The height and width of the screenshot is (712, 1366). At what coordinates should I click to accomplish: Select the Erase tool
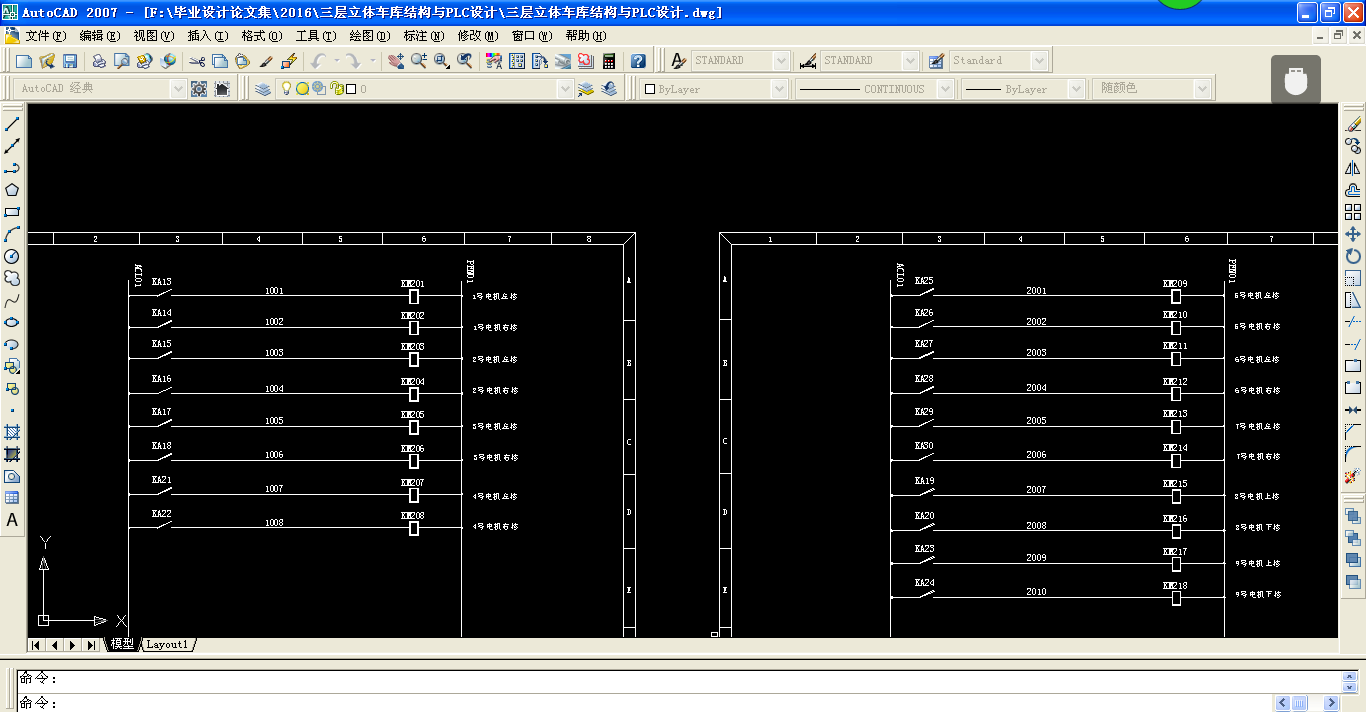click(1353, 124)
